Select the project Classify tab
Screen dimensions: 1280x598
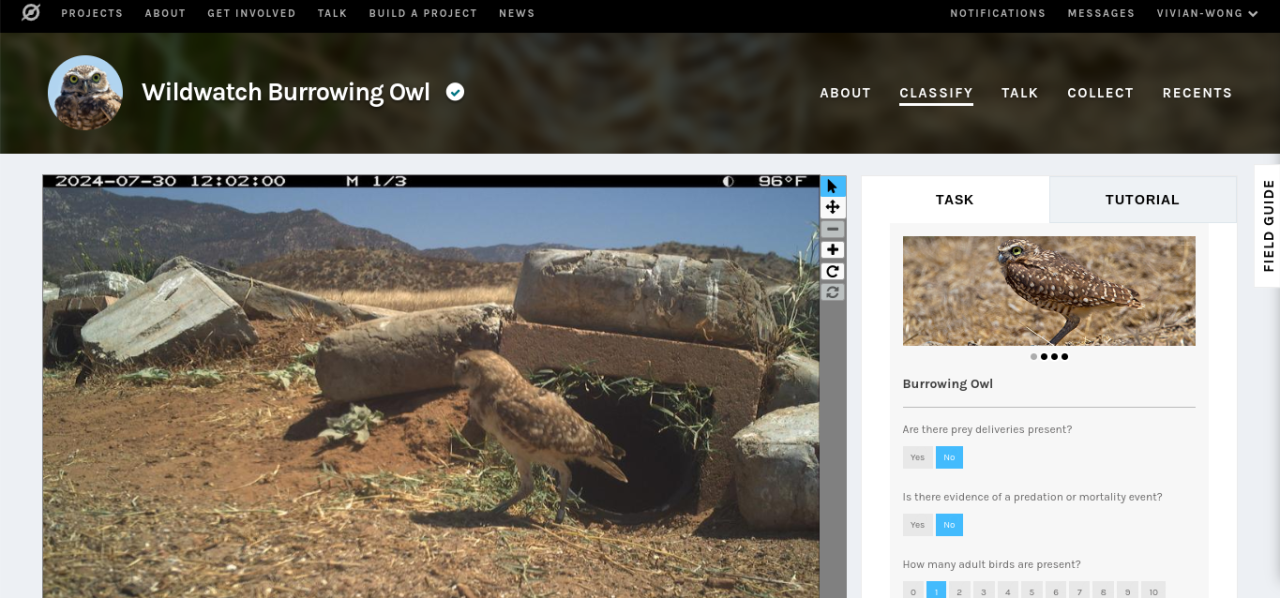point(936,93)
